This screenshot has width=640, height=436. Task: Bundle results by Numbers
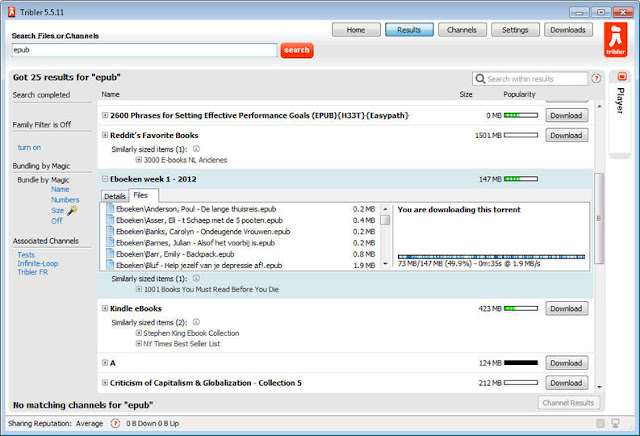coord(65,200)
